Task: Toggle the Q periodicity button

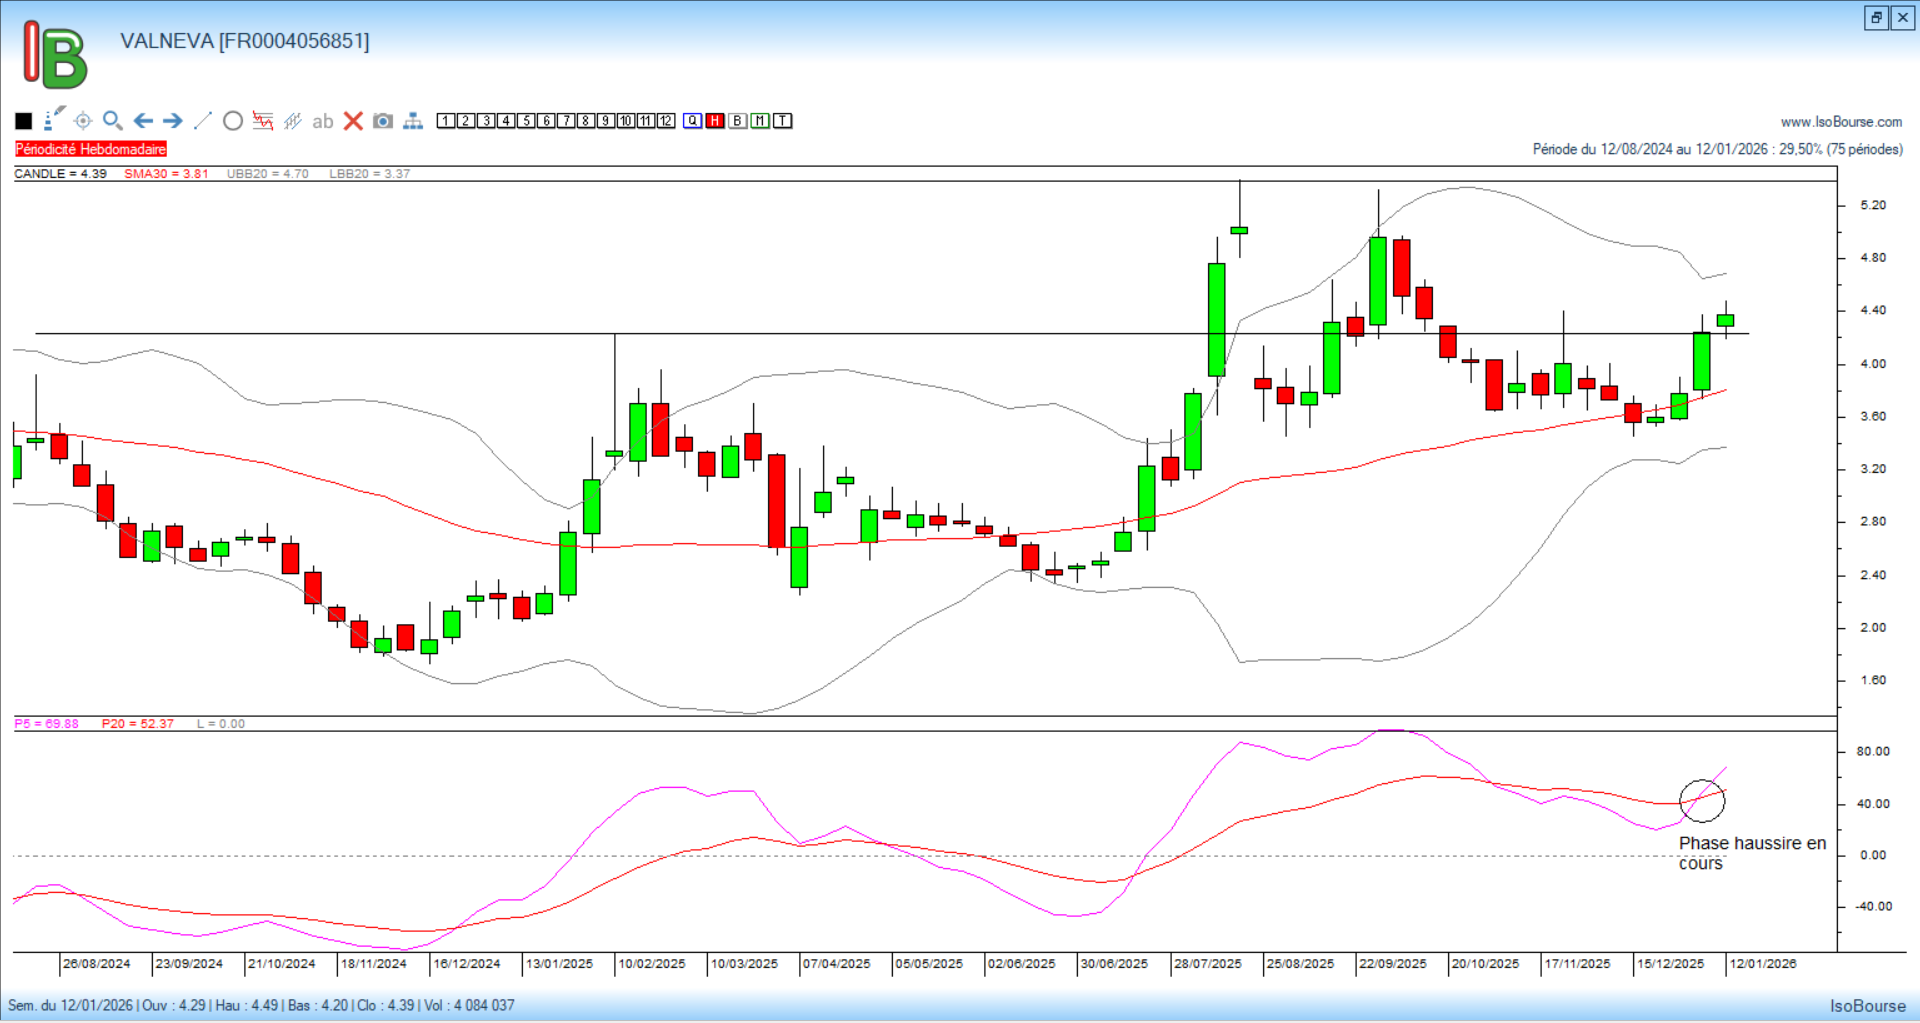Action: pos(692,121)
